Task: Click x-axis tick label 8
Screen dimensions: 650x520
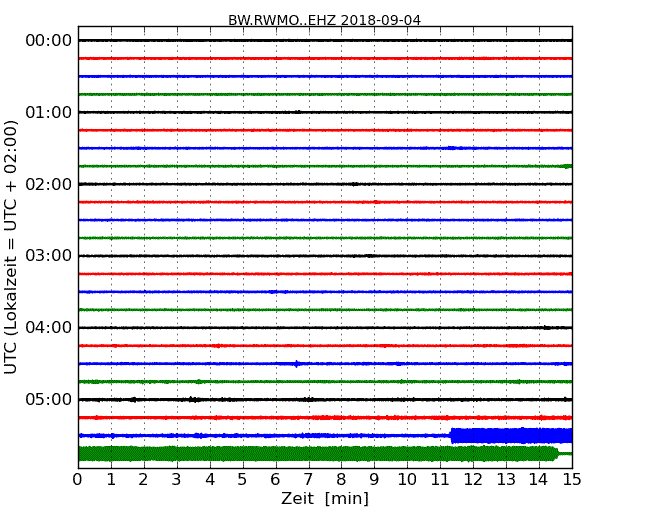Action: coord(341,480)
